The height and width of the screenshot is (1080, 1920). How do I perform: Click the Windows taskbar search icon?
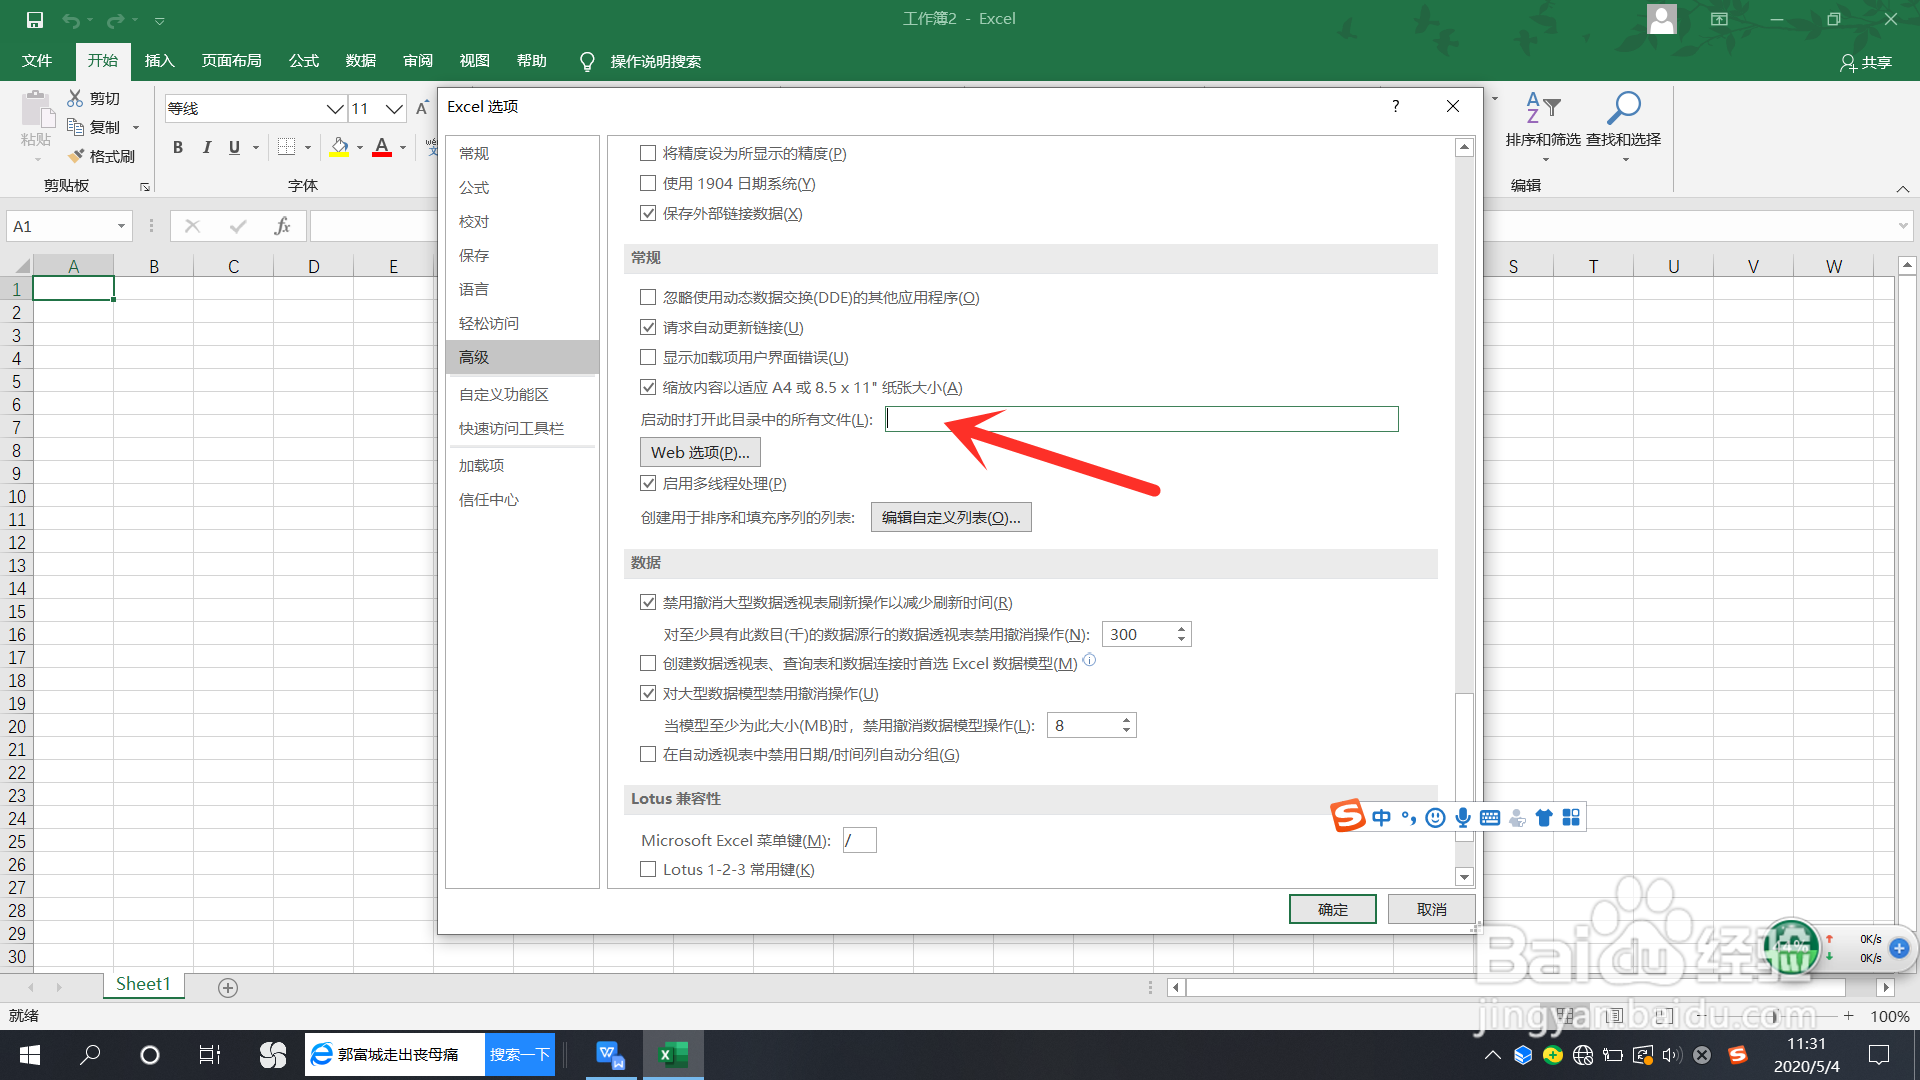[x=90, y=1055]
